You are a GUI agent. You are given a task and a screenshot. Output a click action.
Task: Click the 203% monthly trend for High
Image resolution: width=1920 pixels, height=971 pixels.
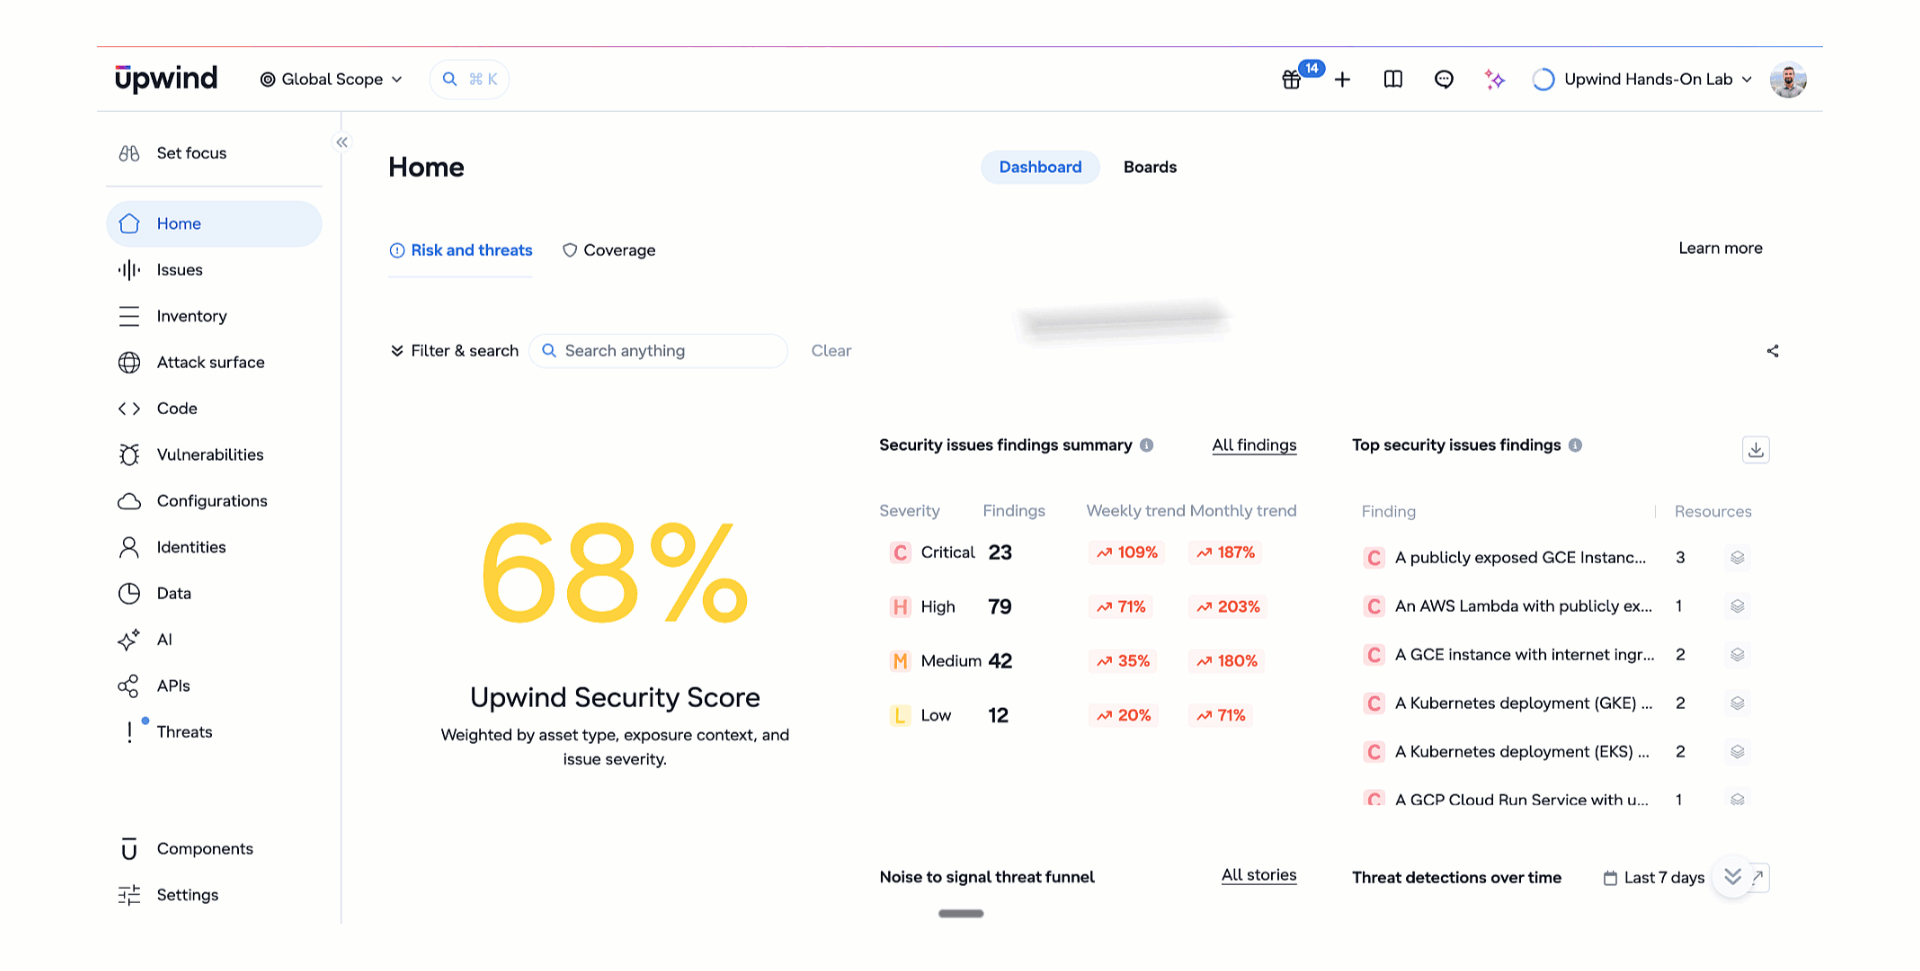1228,607
